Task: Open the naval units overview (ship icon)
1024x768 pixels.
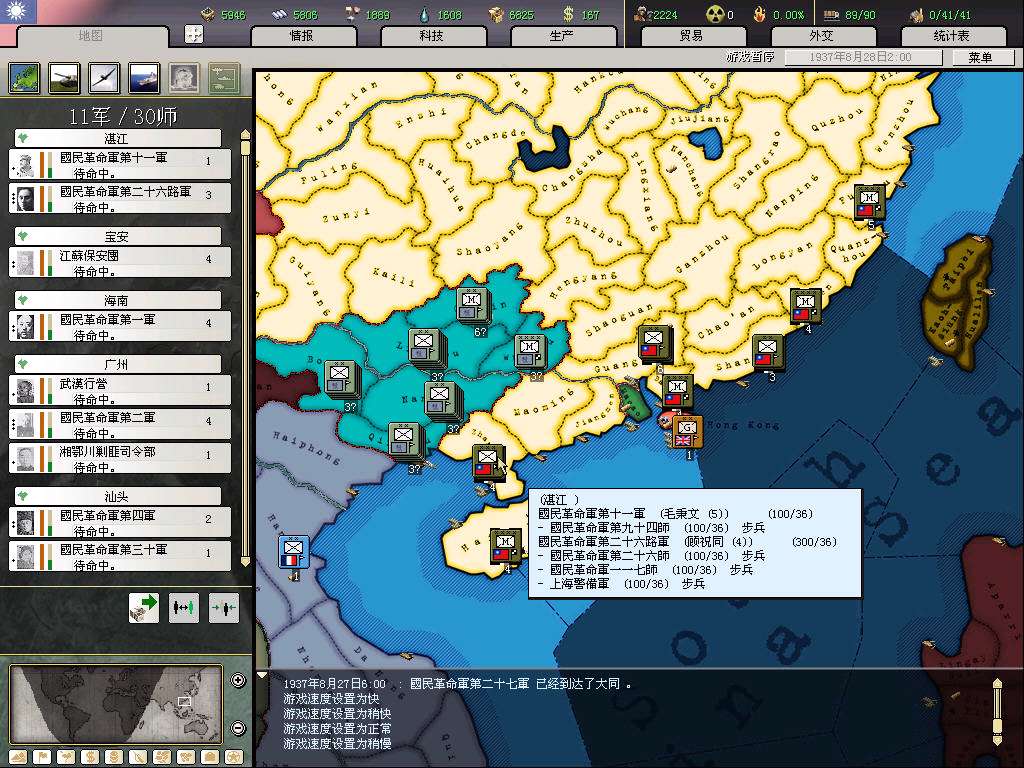Action: (x=144, y=78)
